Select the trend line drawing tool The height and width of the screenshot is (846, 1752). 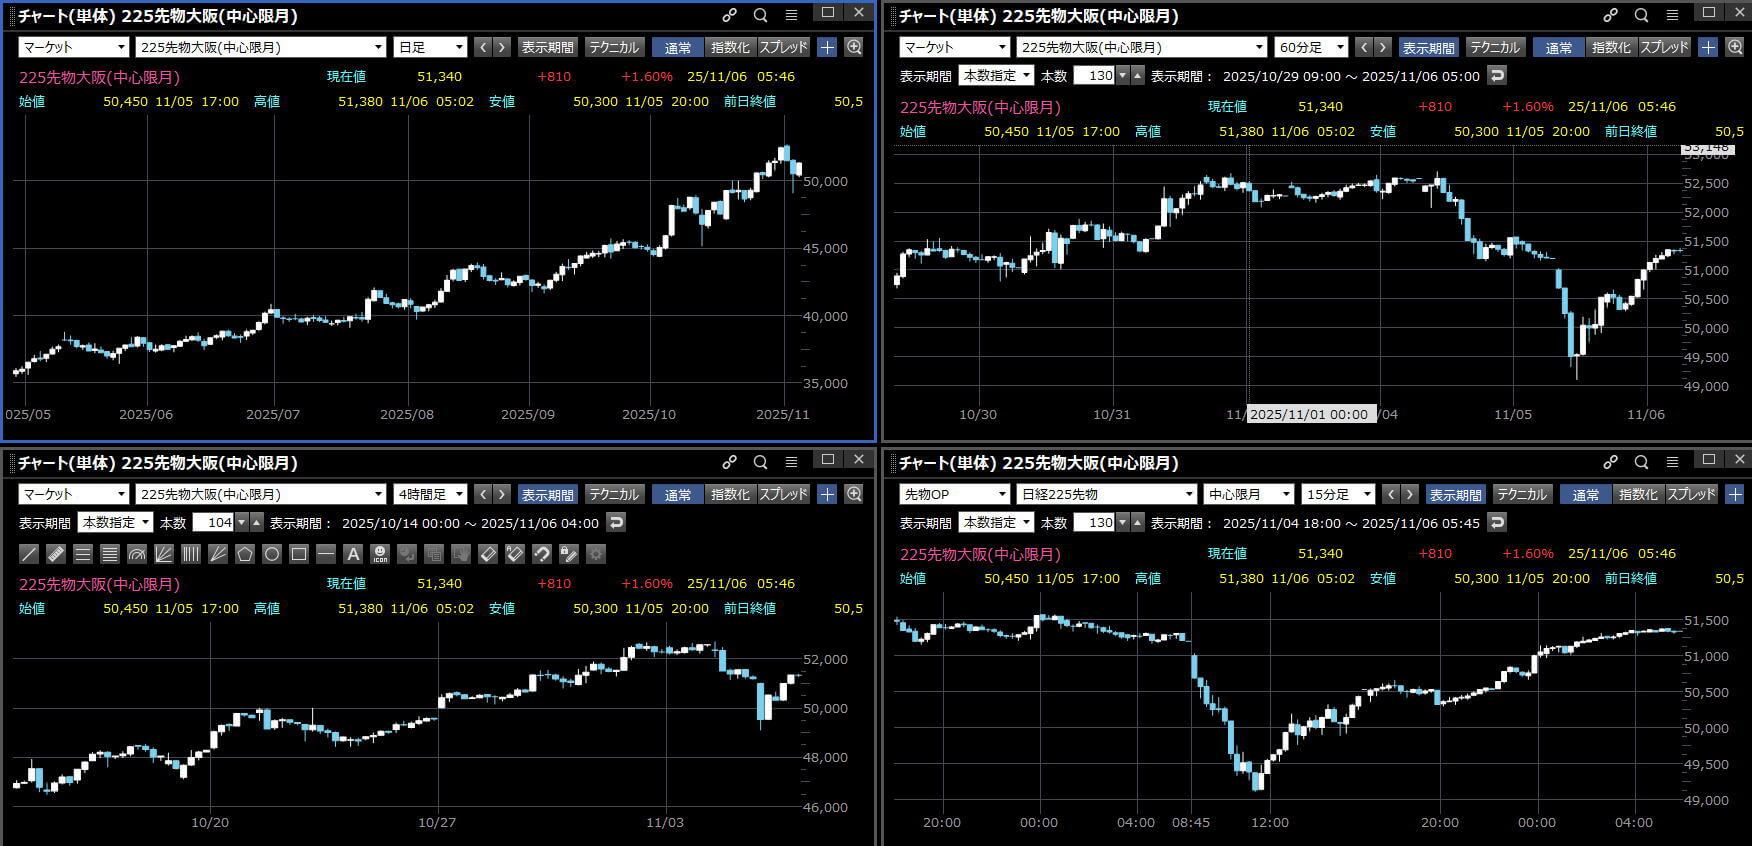tap(29, 554)
